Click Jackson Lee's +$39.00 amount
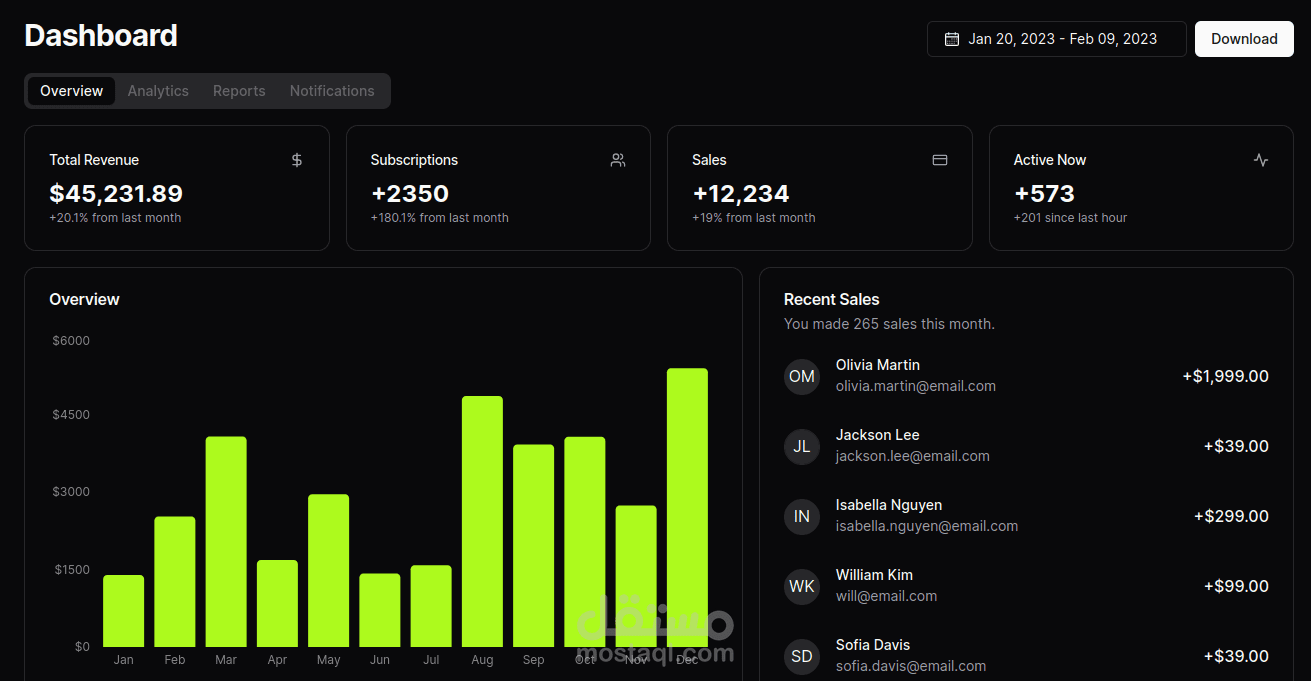This screenshot has height=681, width=1311. pos(1236,446)
